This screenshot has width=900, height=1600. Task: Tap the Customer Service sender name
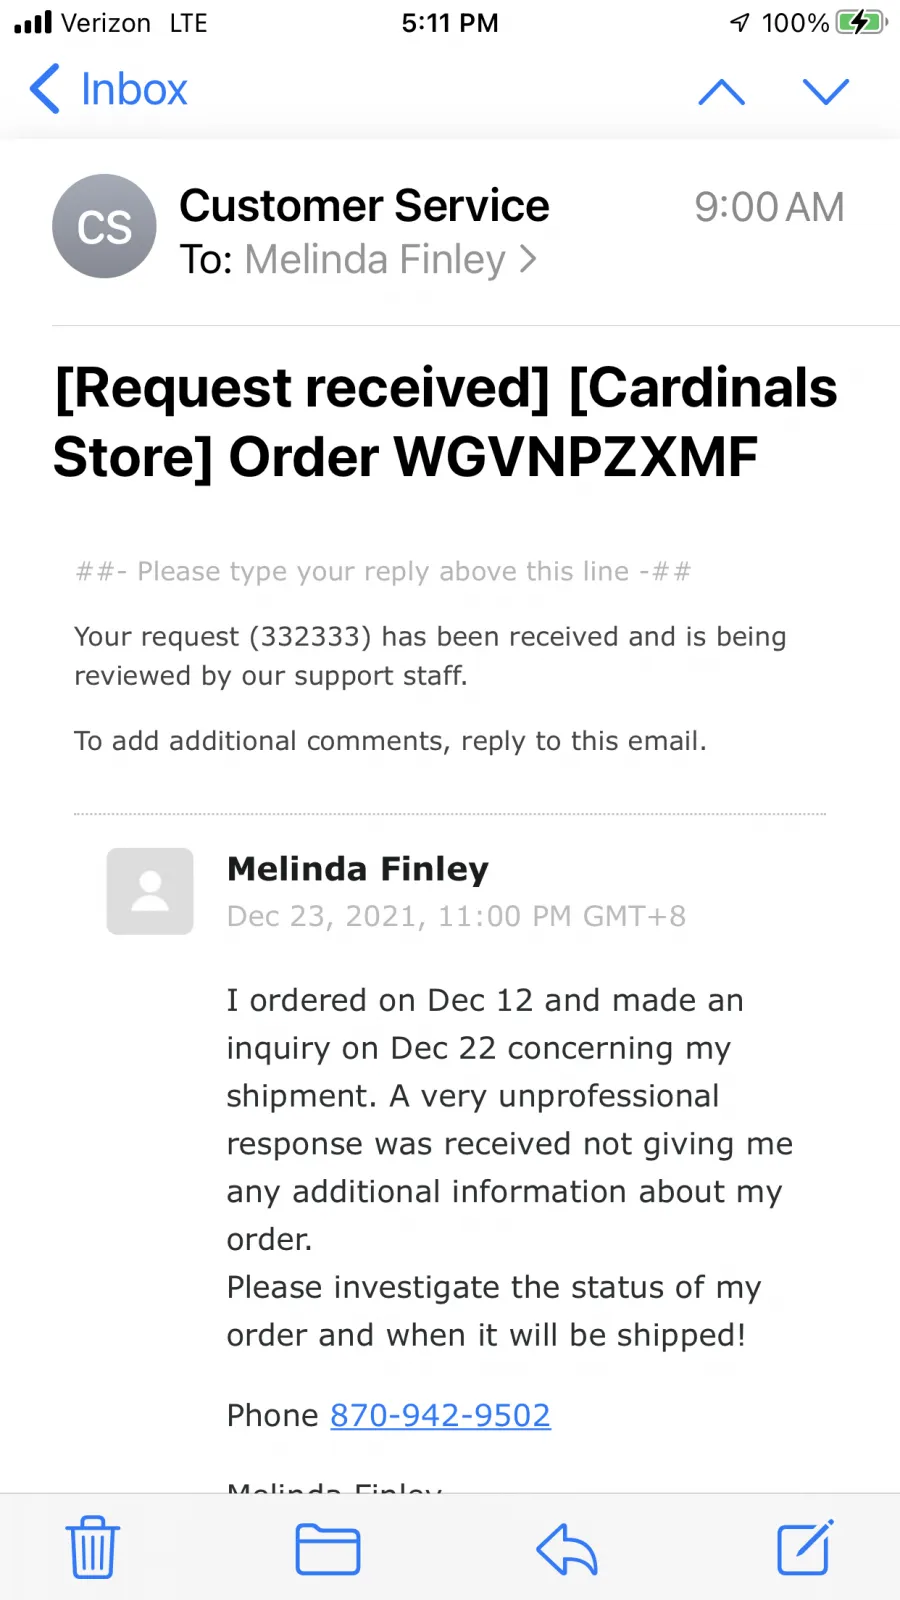point(364,206)
